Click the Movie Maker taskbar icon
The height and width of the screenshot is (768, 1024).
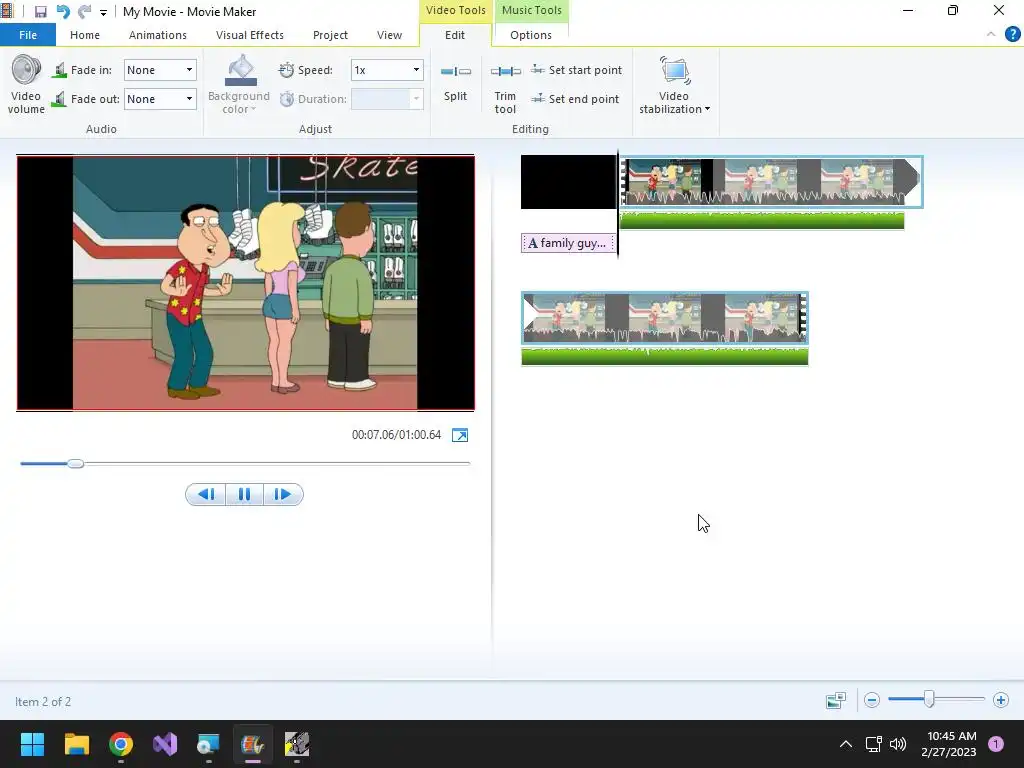253,744
